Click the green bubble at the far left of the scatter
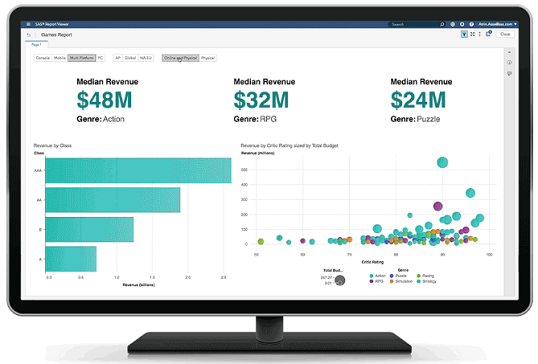Screen dimensions: 538x364 [261, 242]
